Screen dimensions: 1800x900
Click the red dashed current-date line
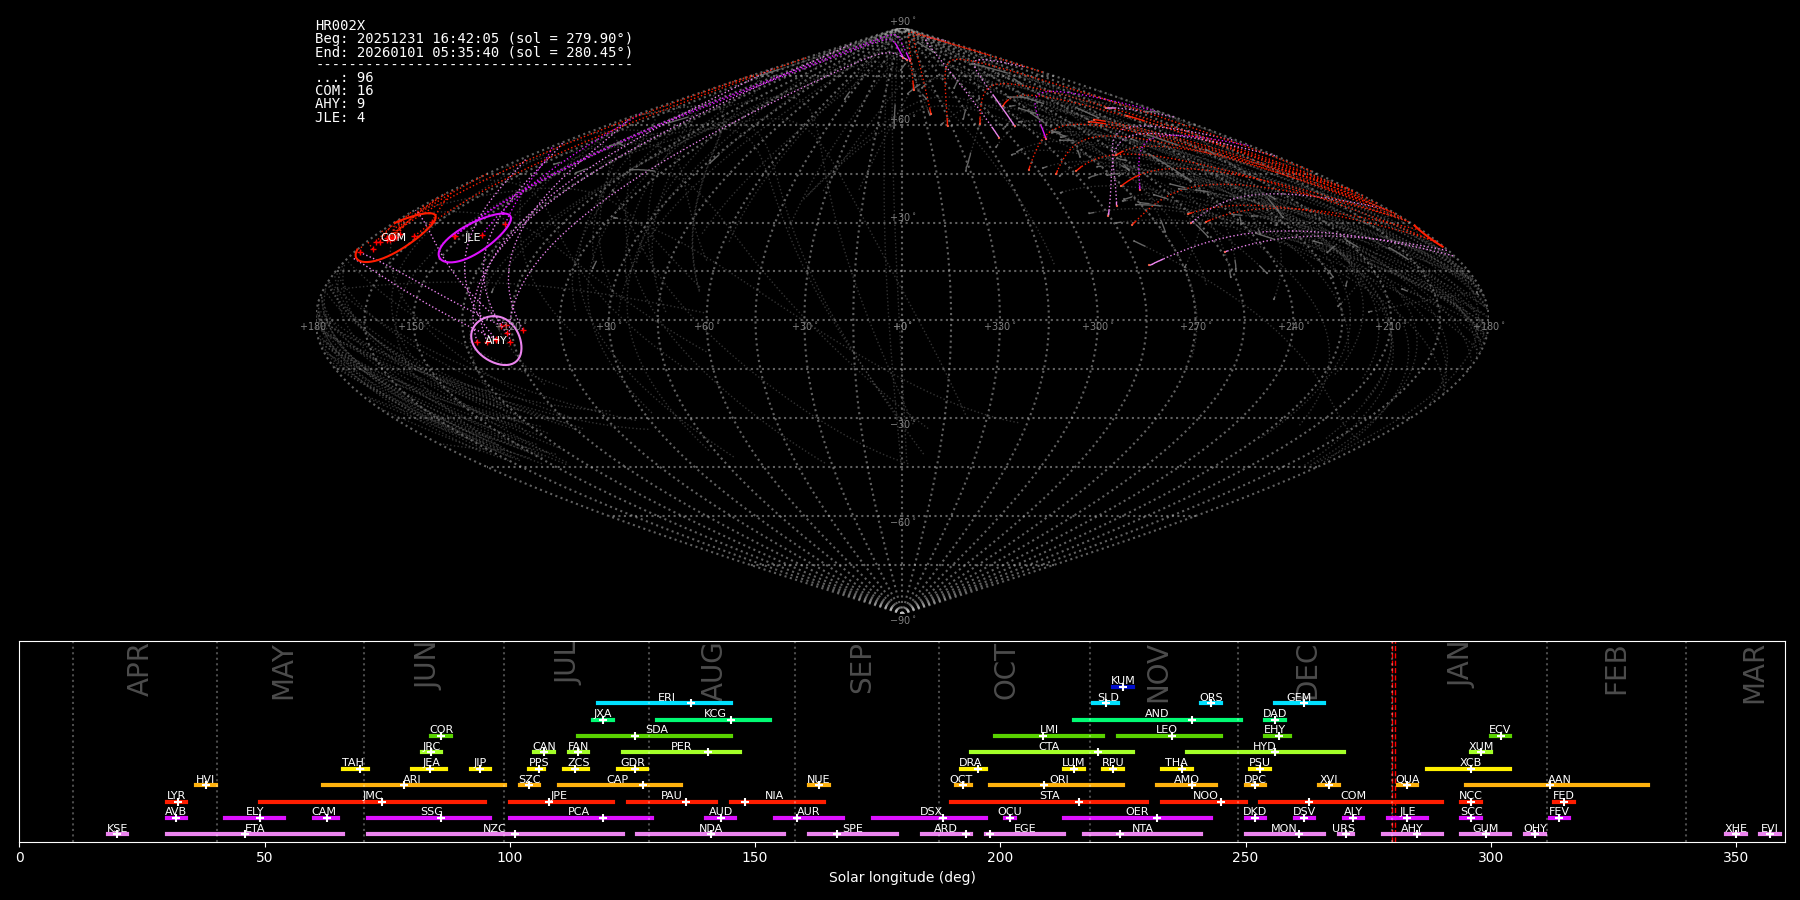[x=1393, y=740]
